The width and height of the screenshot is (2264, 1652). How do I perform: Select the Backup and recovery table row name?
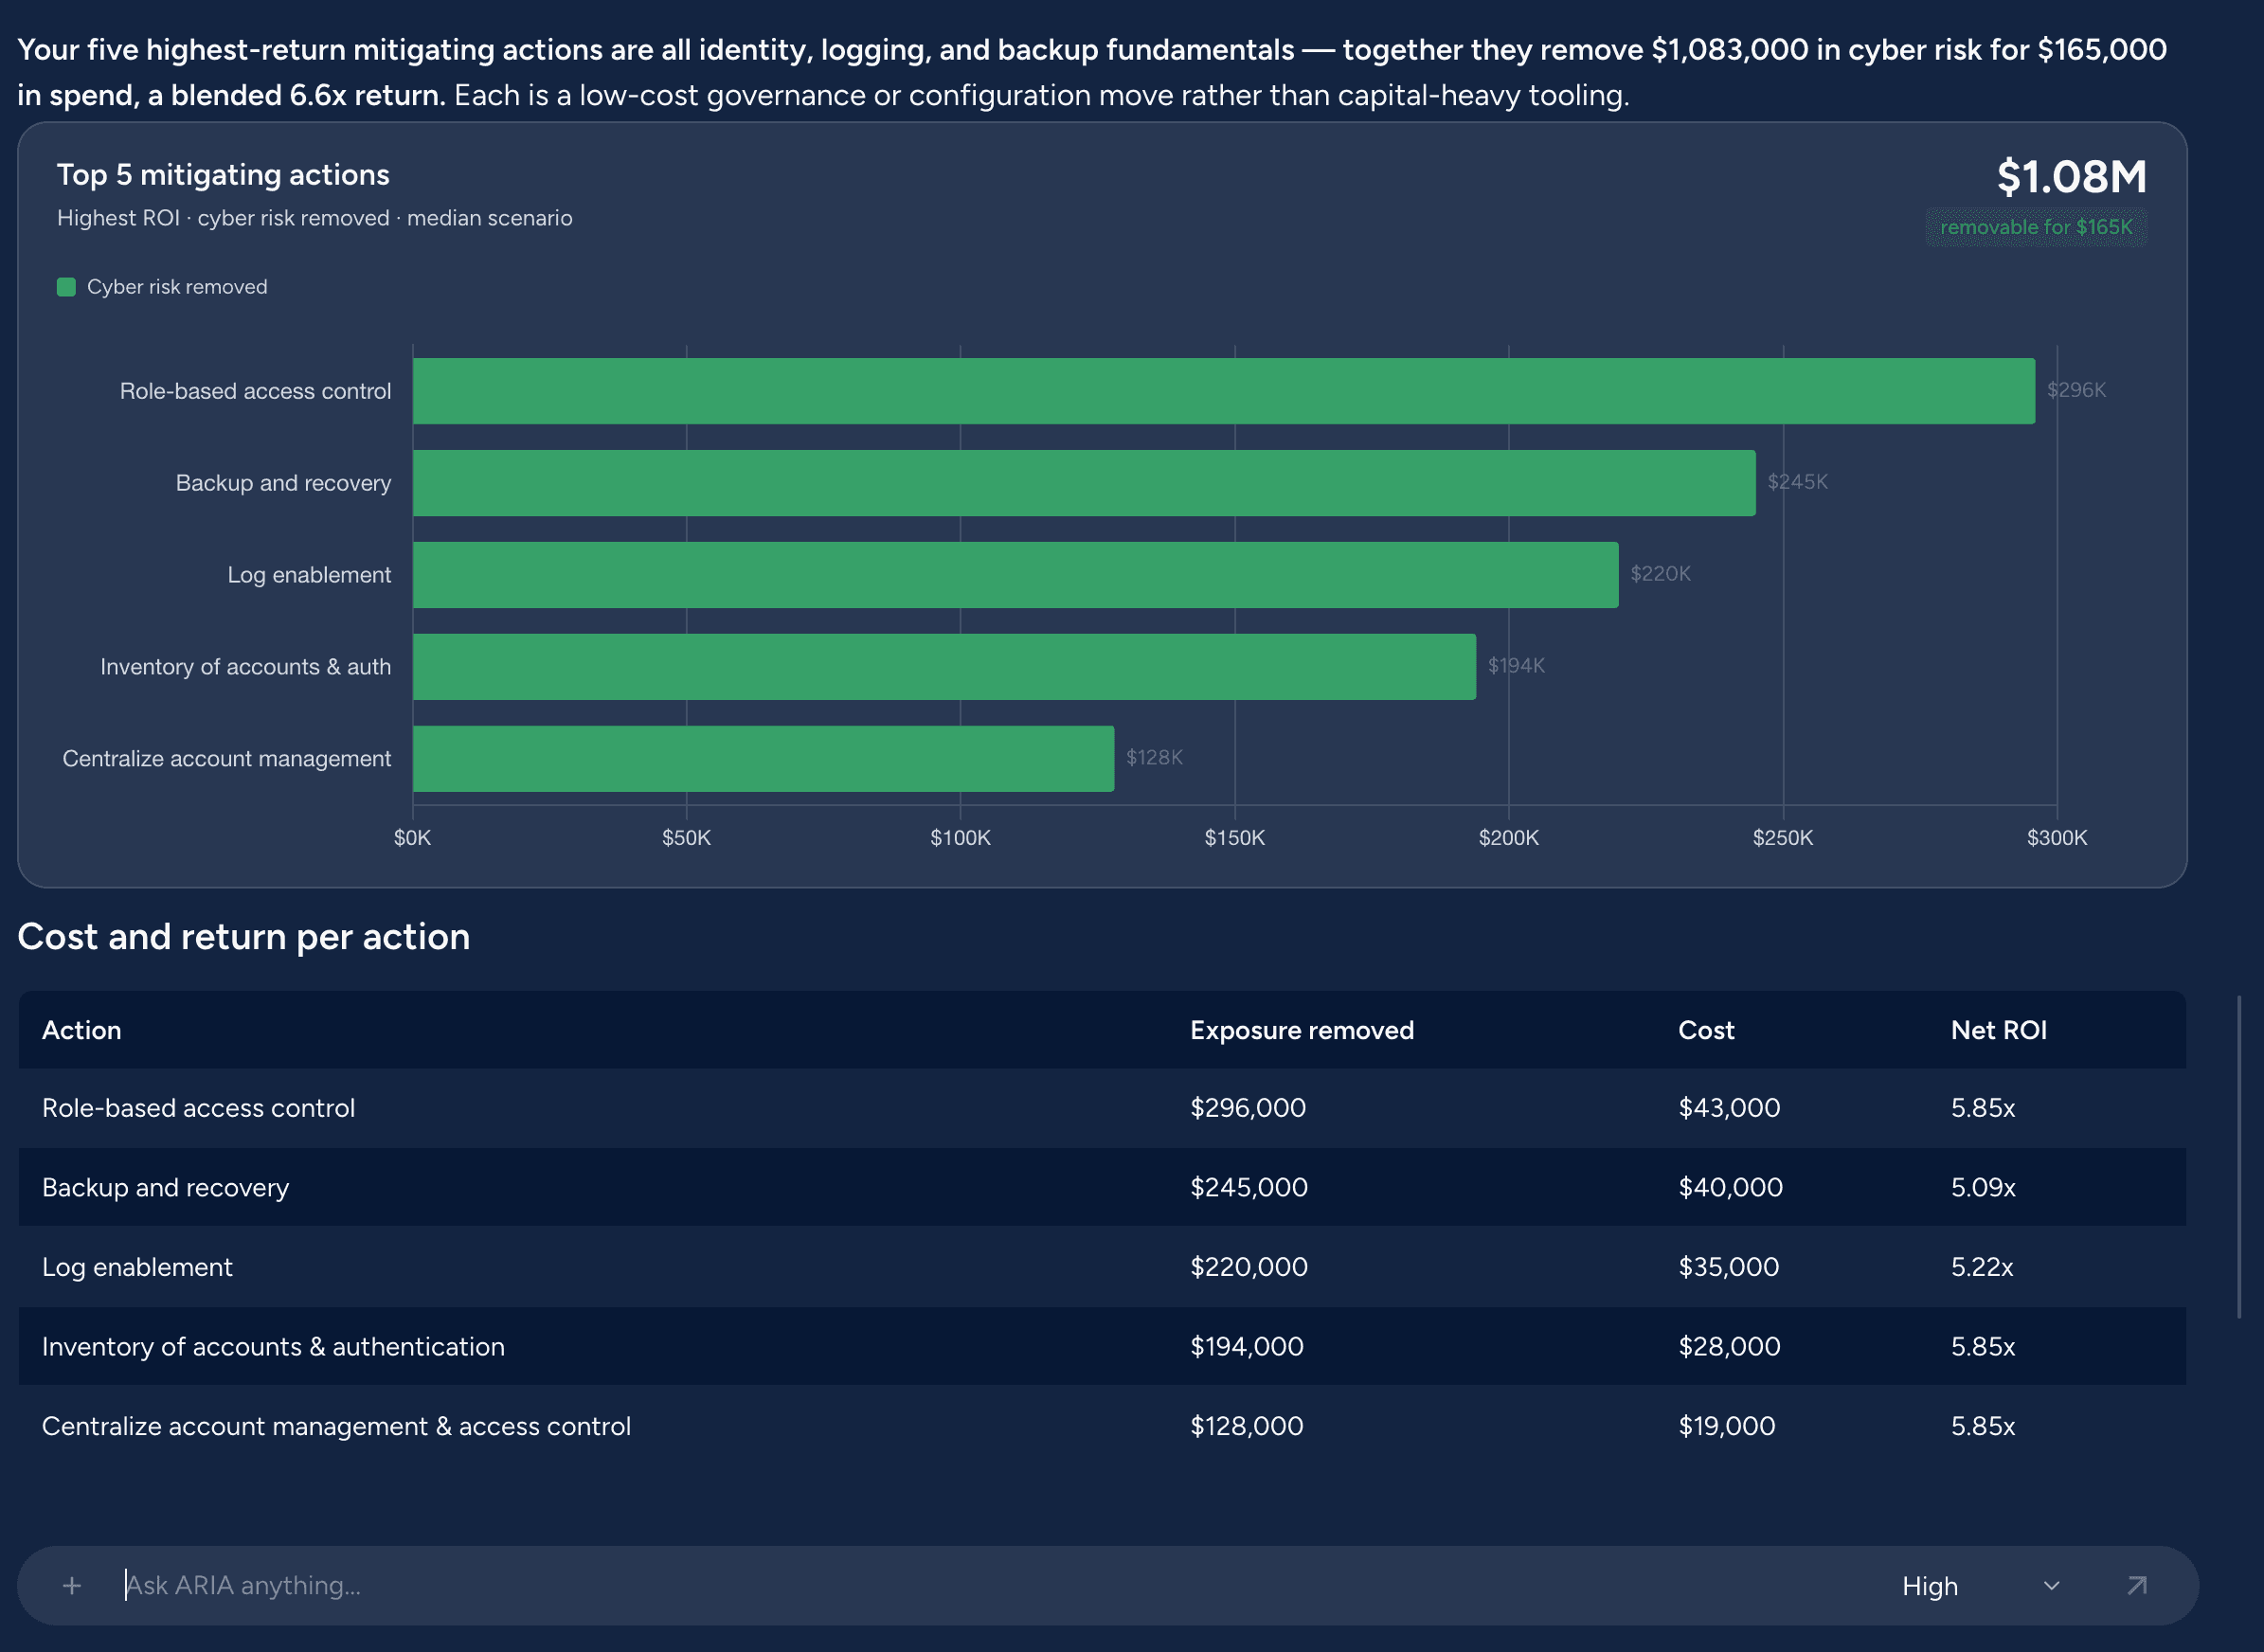pos(165,1188)
